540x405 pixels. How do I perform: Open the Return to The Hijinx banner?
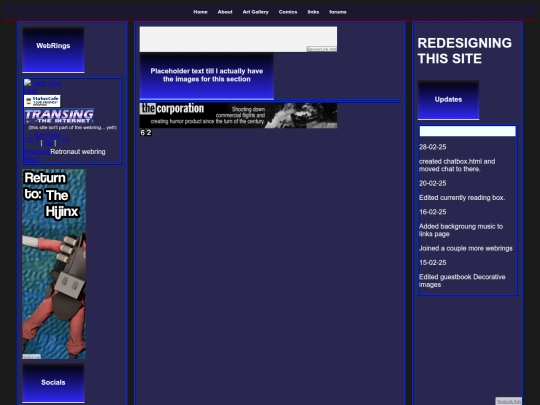coord(54,264)
